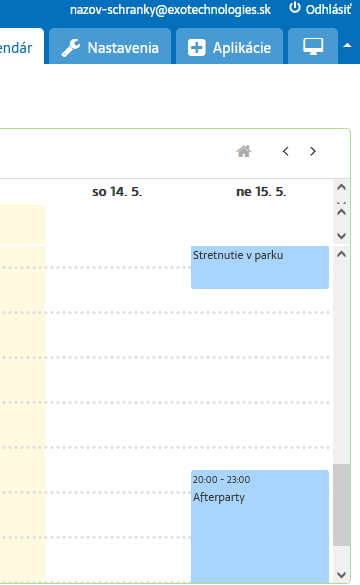The height and width of the screenshot is (585, 360).
Task: Click the monitor screen icon tab
Action: coord(313,47)
